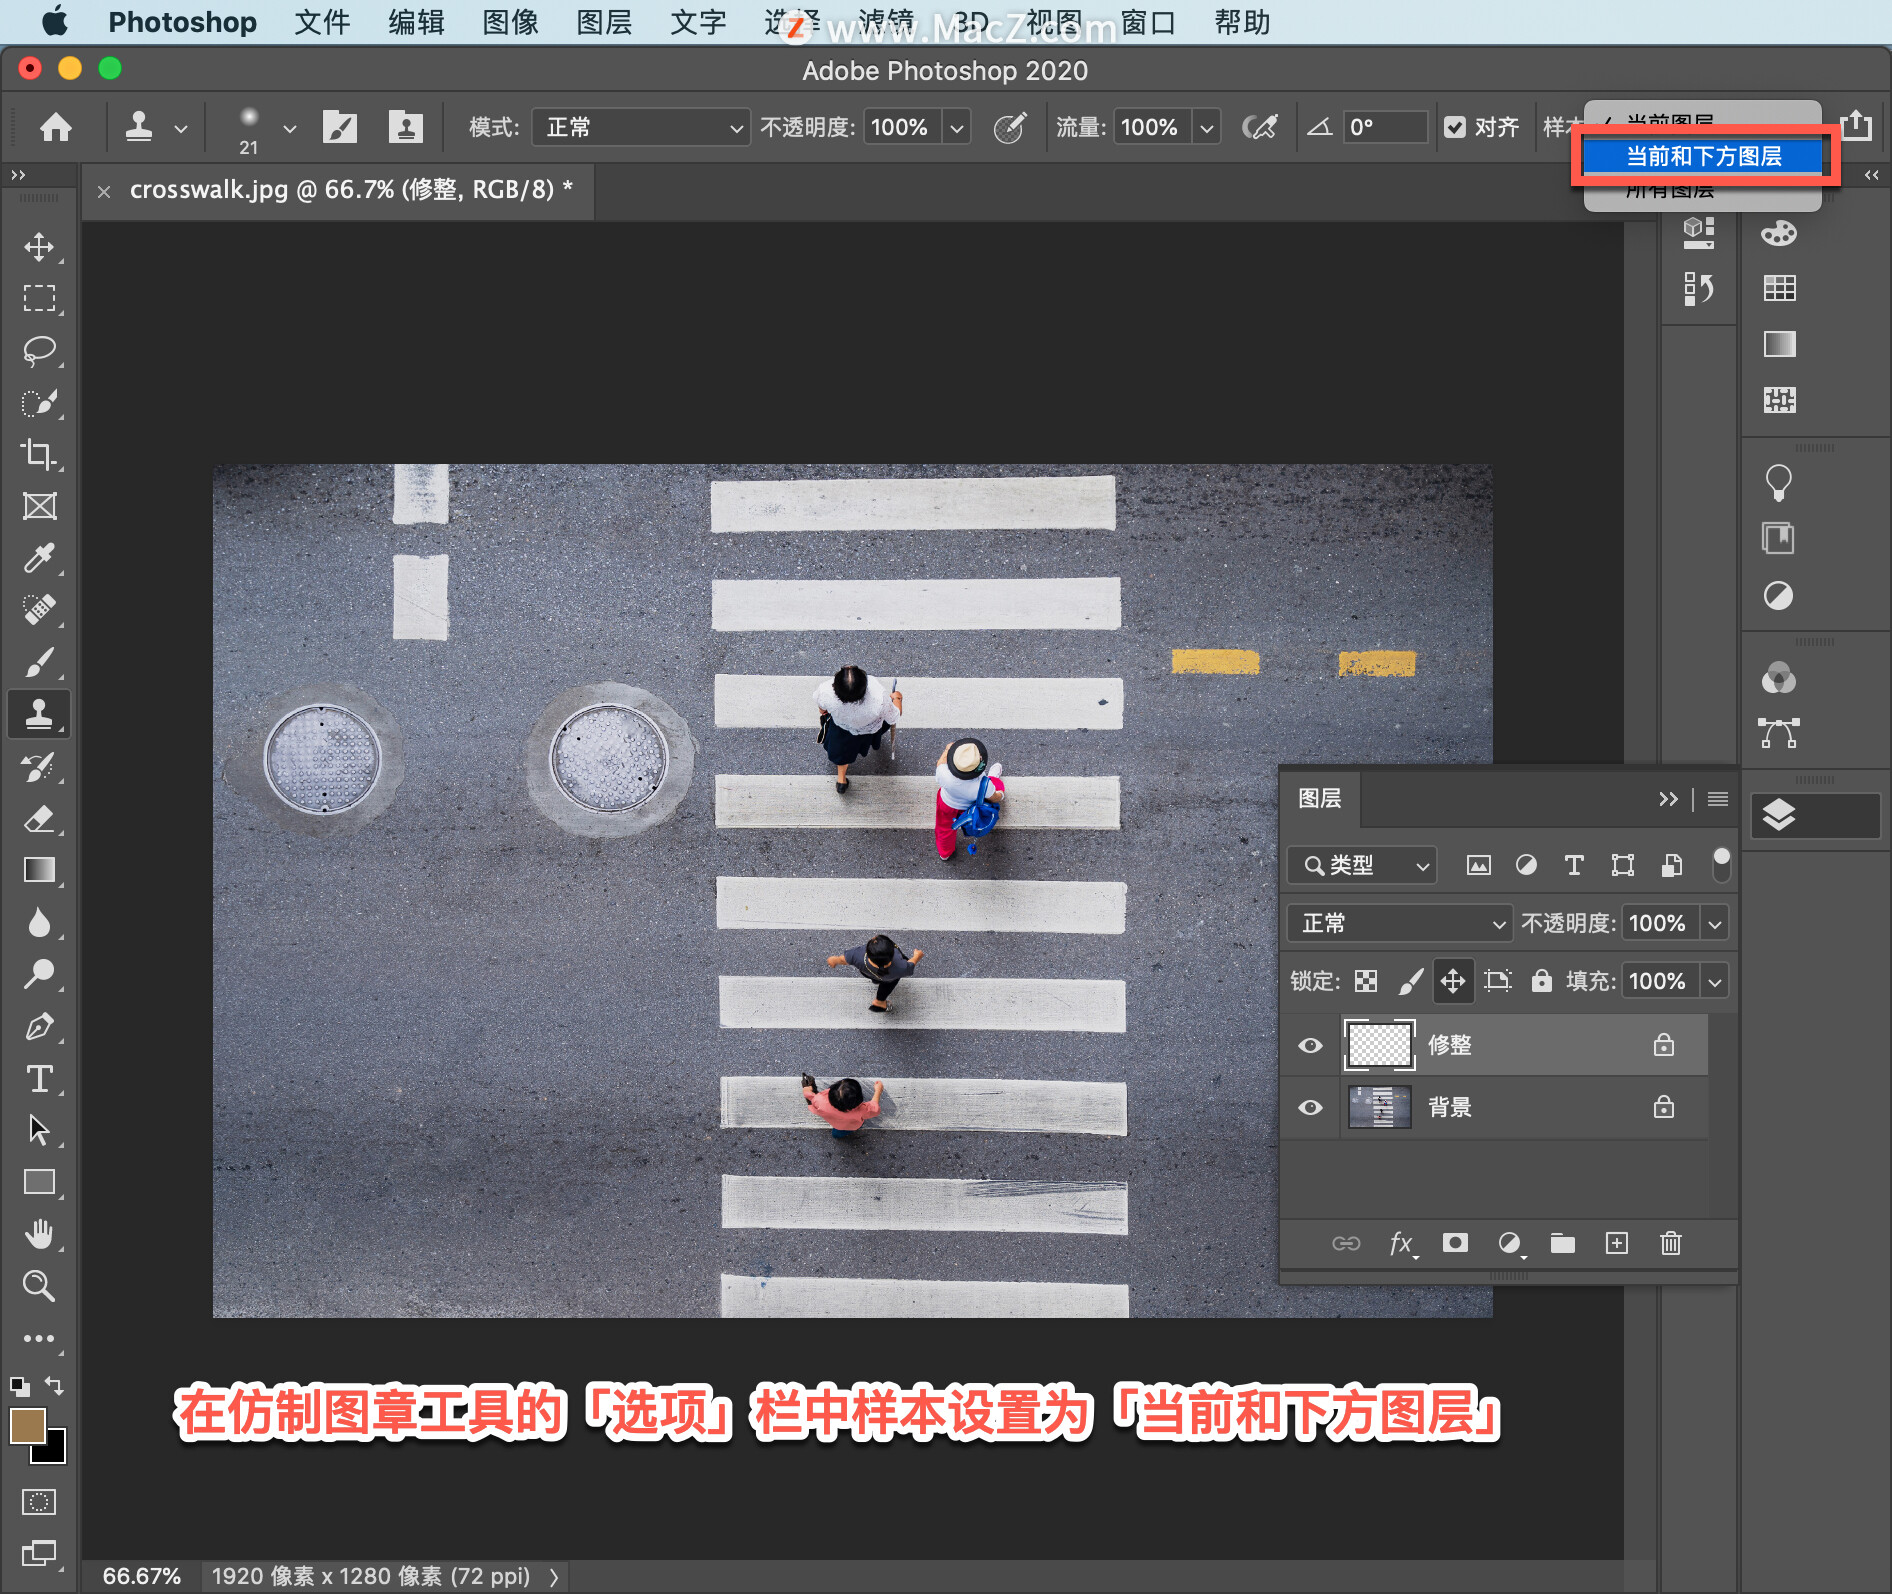
Task: Toggle airbrush-style build-up icon
Action: tap(1259, 127)
